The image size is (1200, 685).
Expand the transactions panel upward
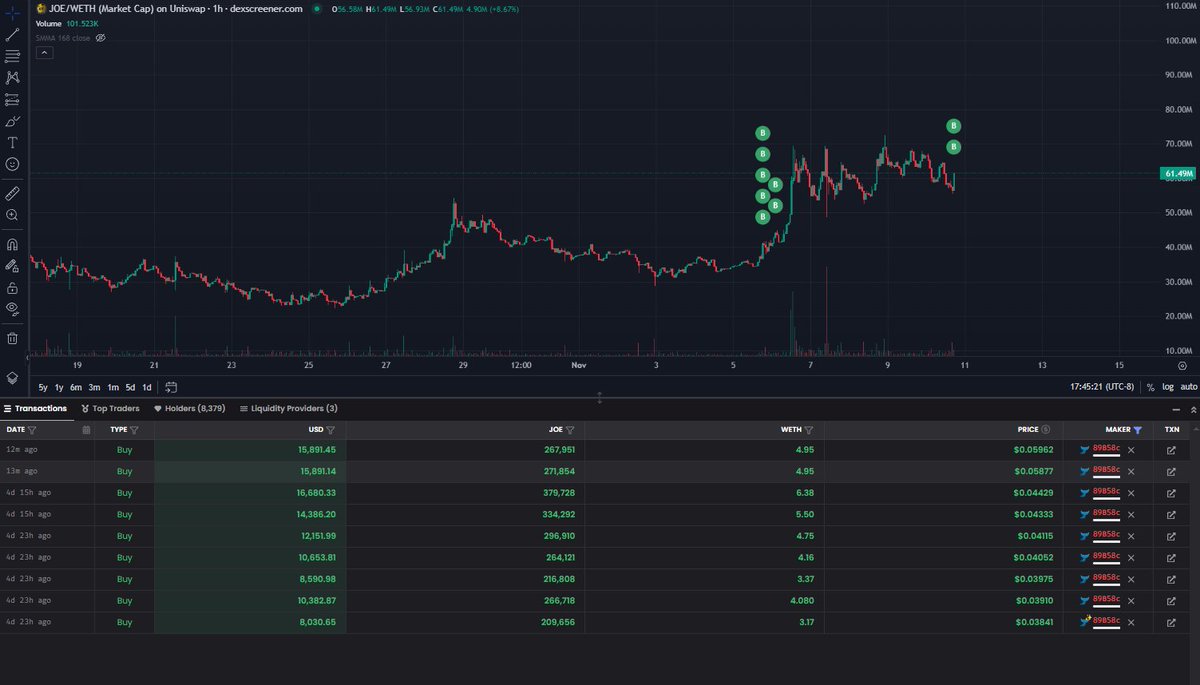(x=1192, y=409)
